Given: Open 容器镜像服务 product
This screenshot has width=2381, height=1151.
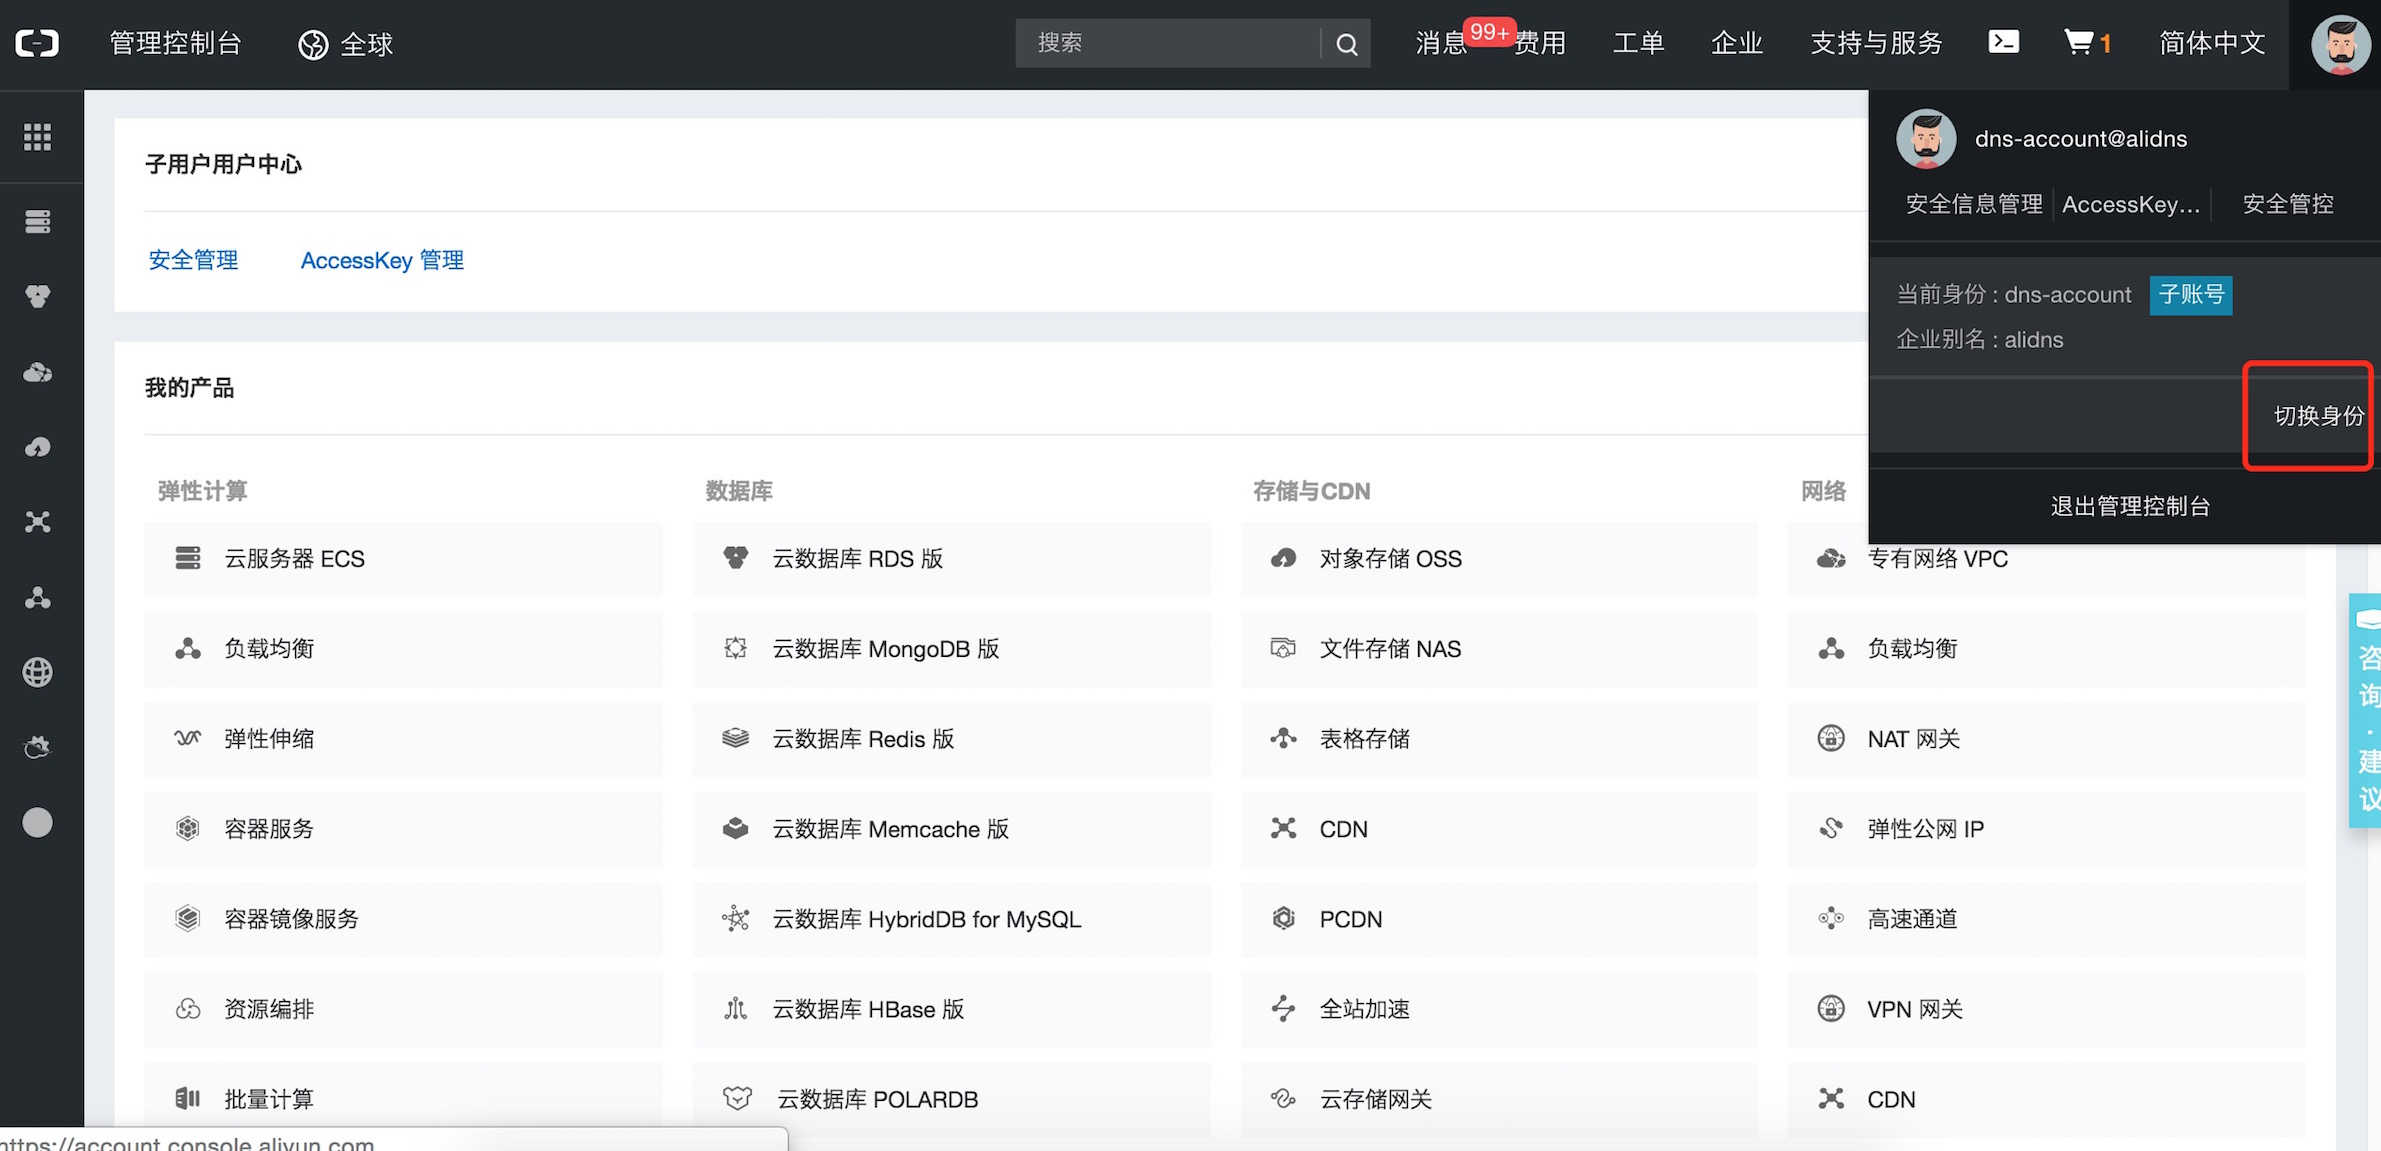Looking at the screenshot, I should [x=403, y=919].
